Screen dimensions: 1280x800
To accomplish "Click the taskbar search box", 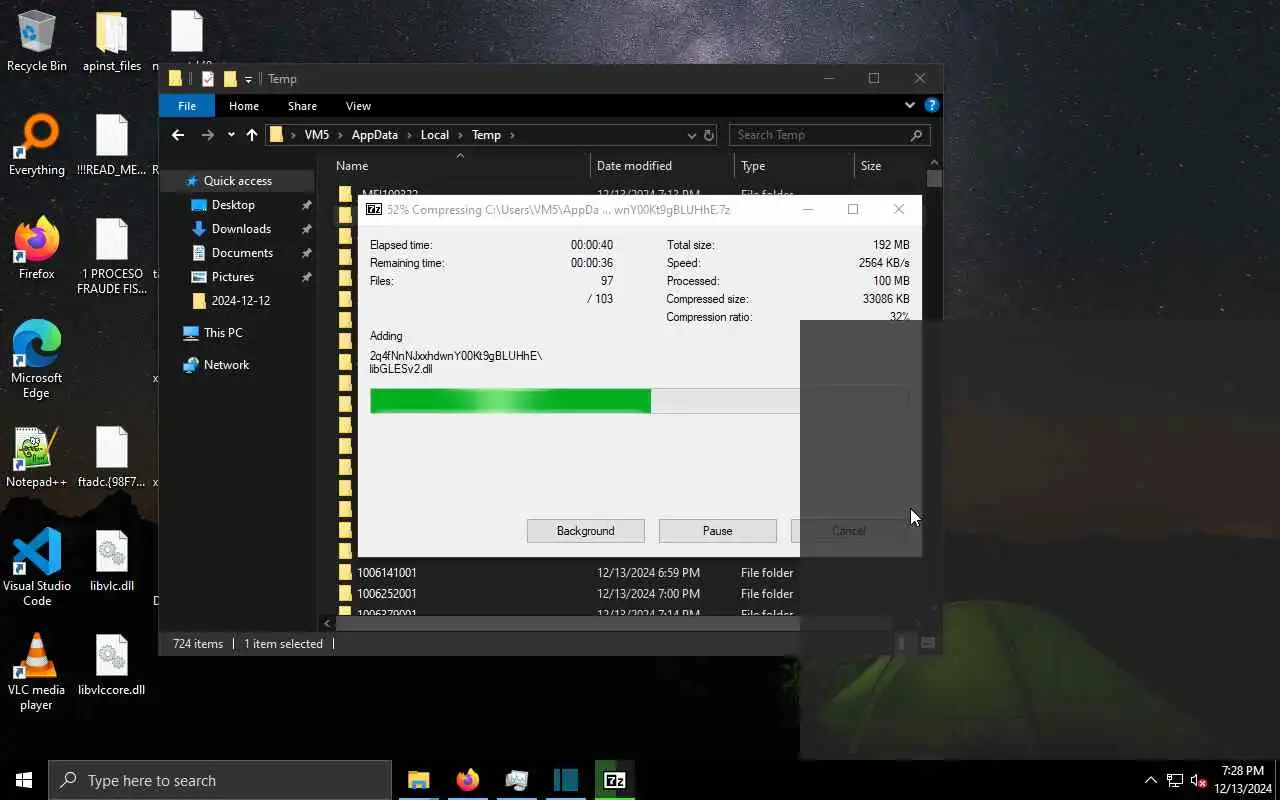I will pyautogui.click(x=220, y=780).
